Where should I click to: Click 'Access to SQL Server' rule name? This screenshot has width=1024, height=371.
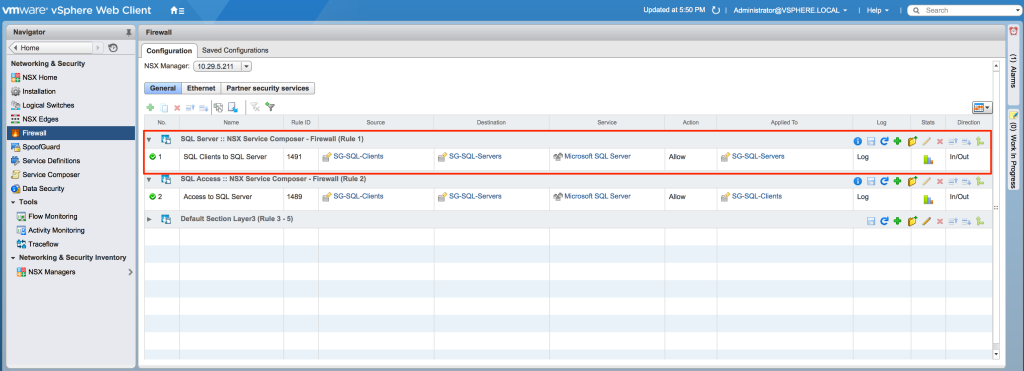216,197
